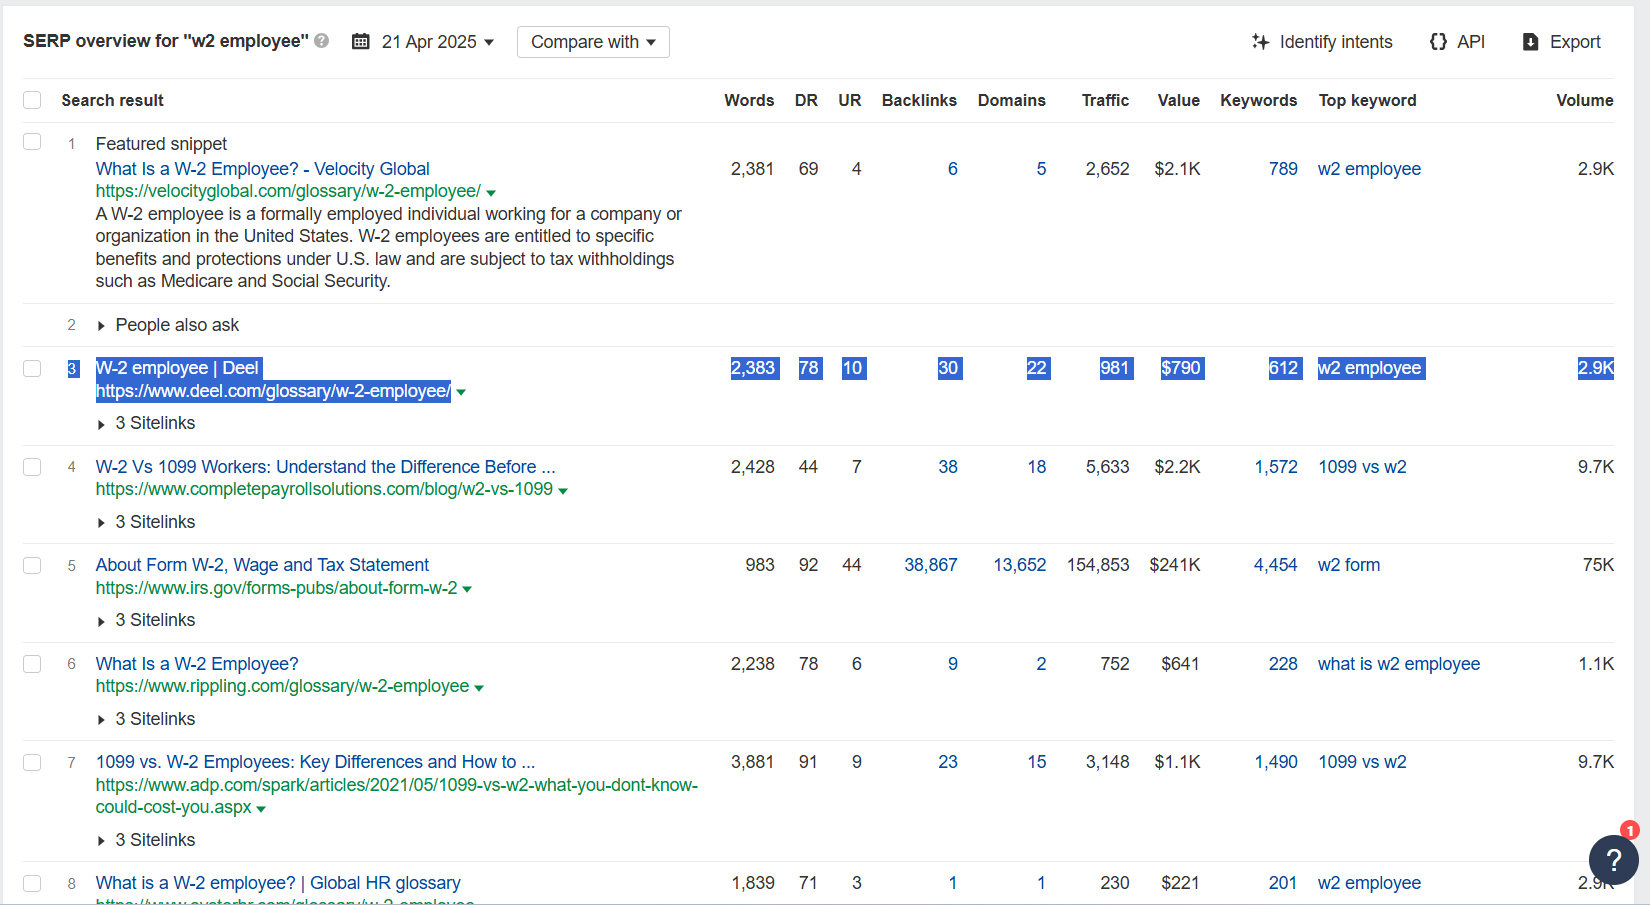This screenshot has height=905, width=1650.
Task: Toggle the select-all checkbox in header row
Action: coord(32,100)
